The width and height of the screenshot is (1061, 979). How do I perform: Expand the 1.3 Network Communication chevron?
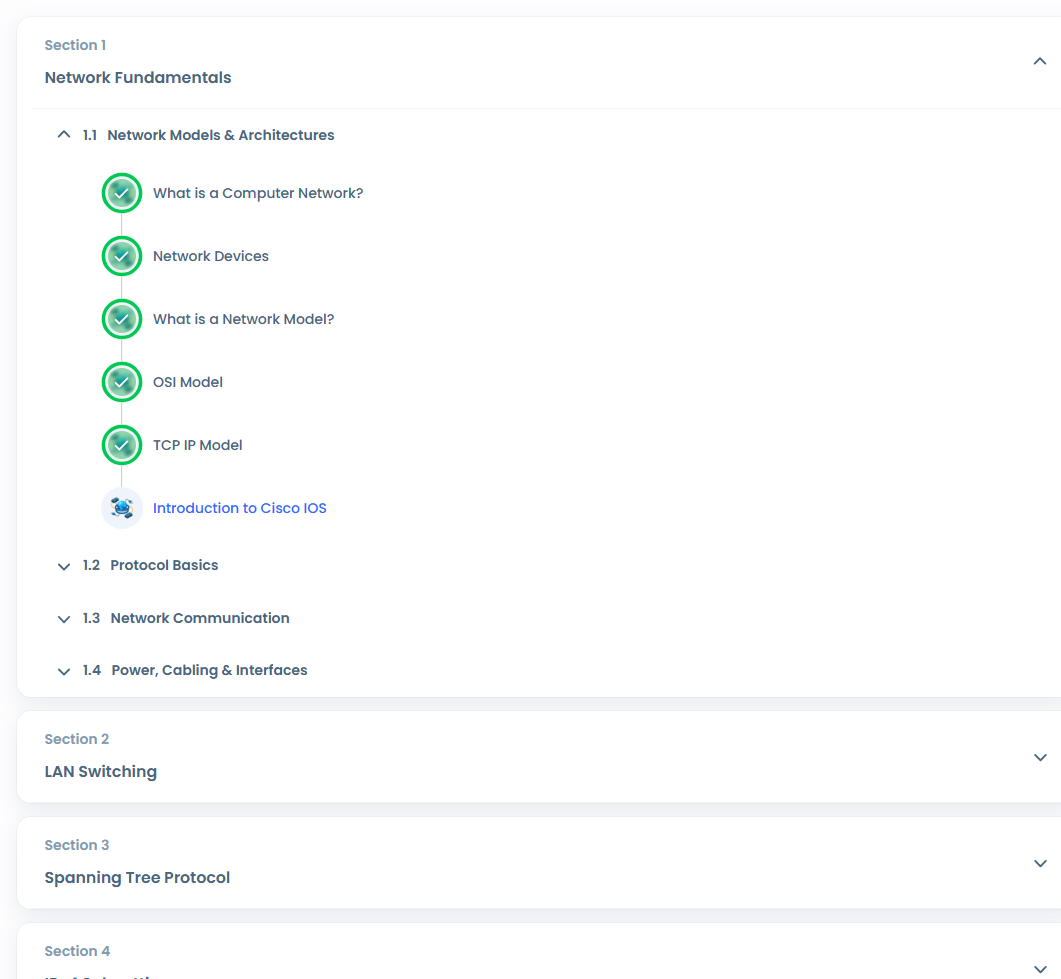[x=64, y=619]
